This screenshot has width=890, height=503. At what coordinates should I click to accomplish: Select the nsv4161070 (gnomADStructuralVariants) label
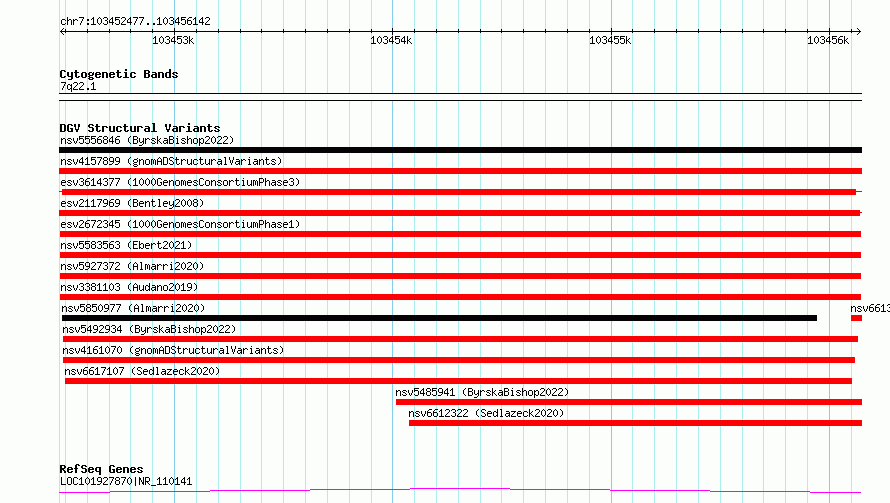pyautogui.click(x=173, y=350)
